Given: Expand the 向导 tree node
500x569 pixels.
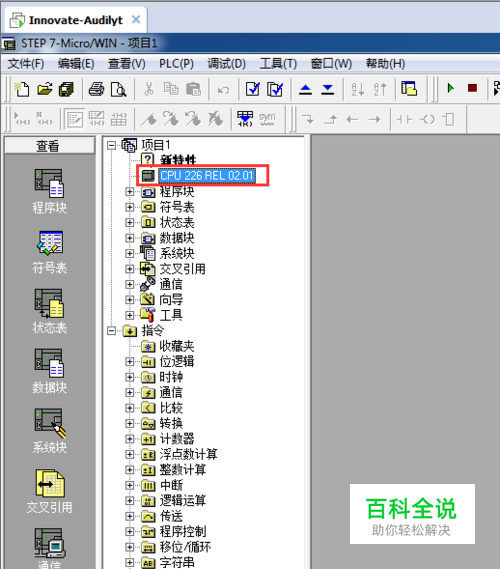Looking at the screenshot, I should pos(130,300).
